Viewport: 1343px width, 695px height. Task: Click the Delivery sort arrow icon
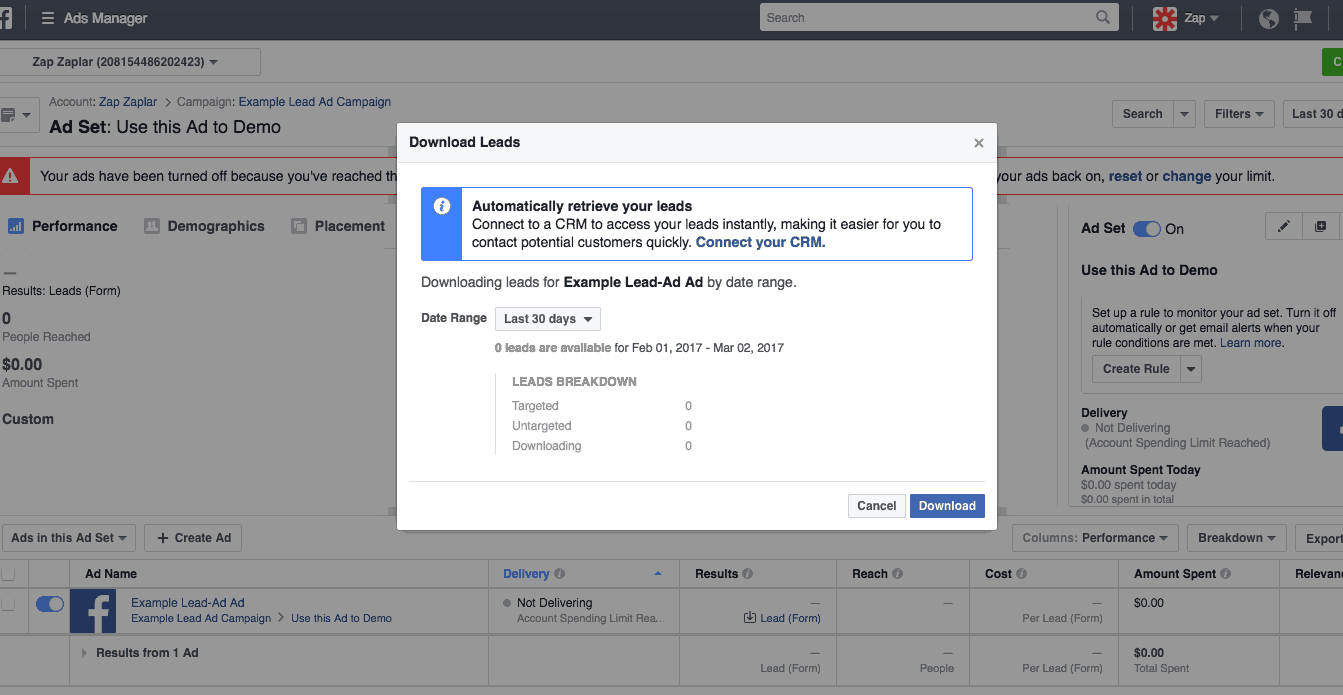pyautogui.click(x=658, y=574)
